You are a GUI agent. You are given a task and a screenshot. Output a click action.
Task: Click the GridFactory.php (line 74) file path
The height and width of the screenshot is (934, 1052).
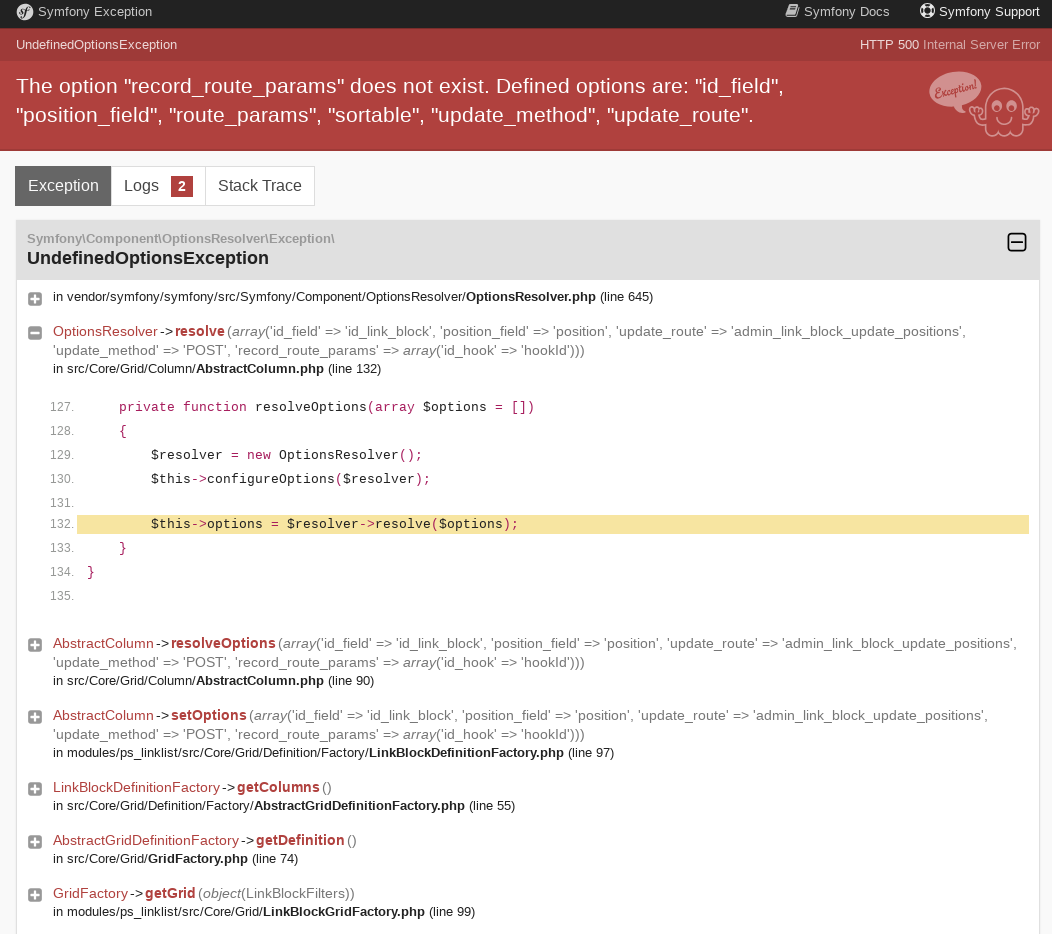pyautogui.click(x=175, y=858)
